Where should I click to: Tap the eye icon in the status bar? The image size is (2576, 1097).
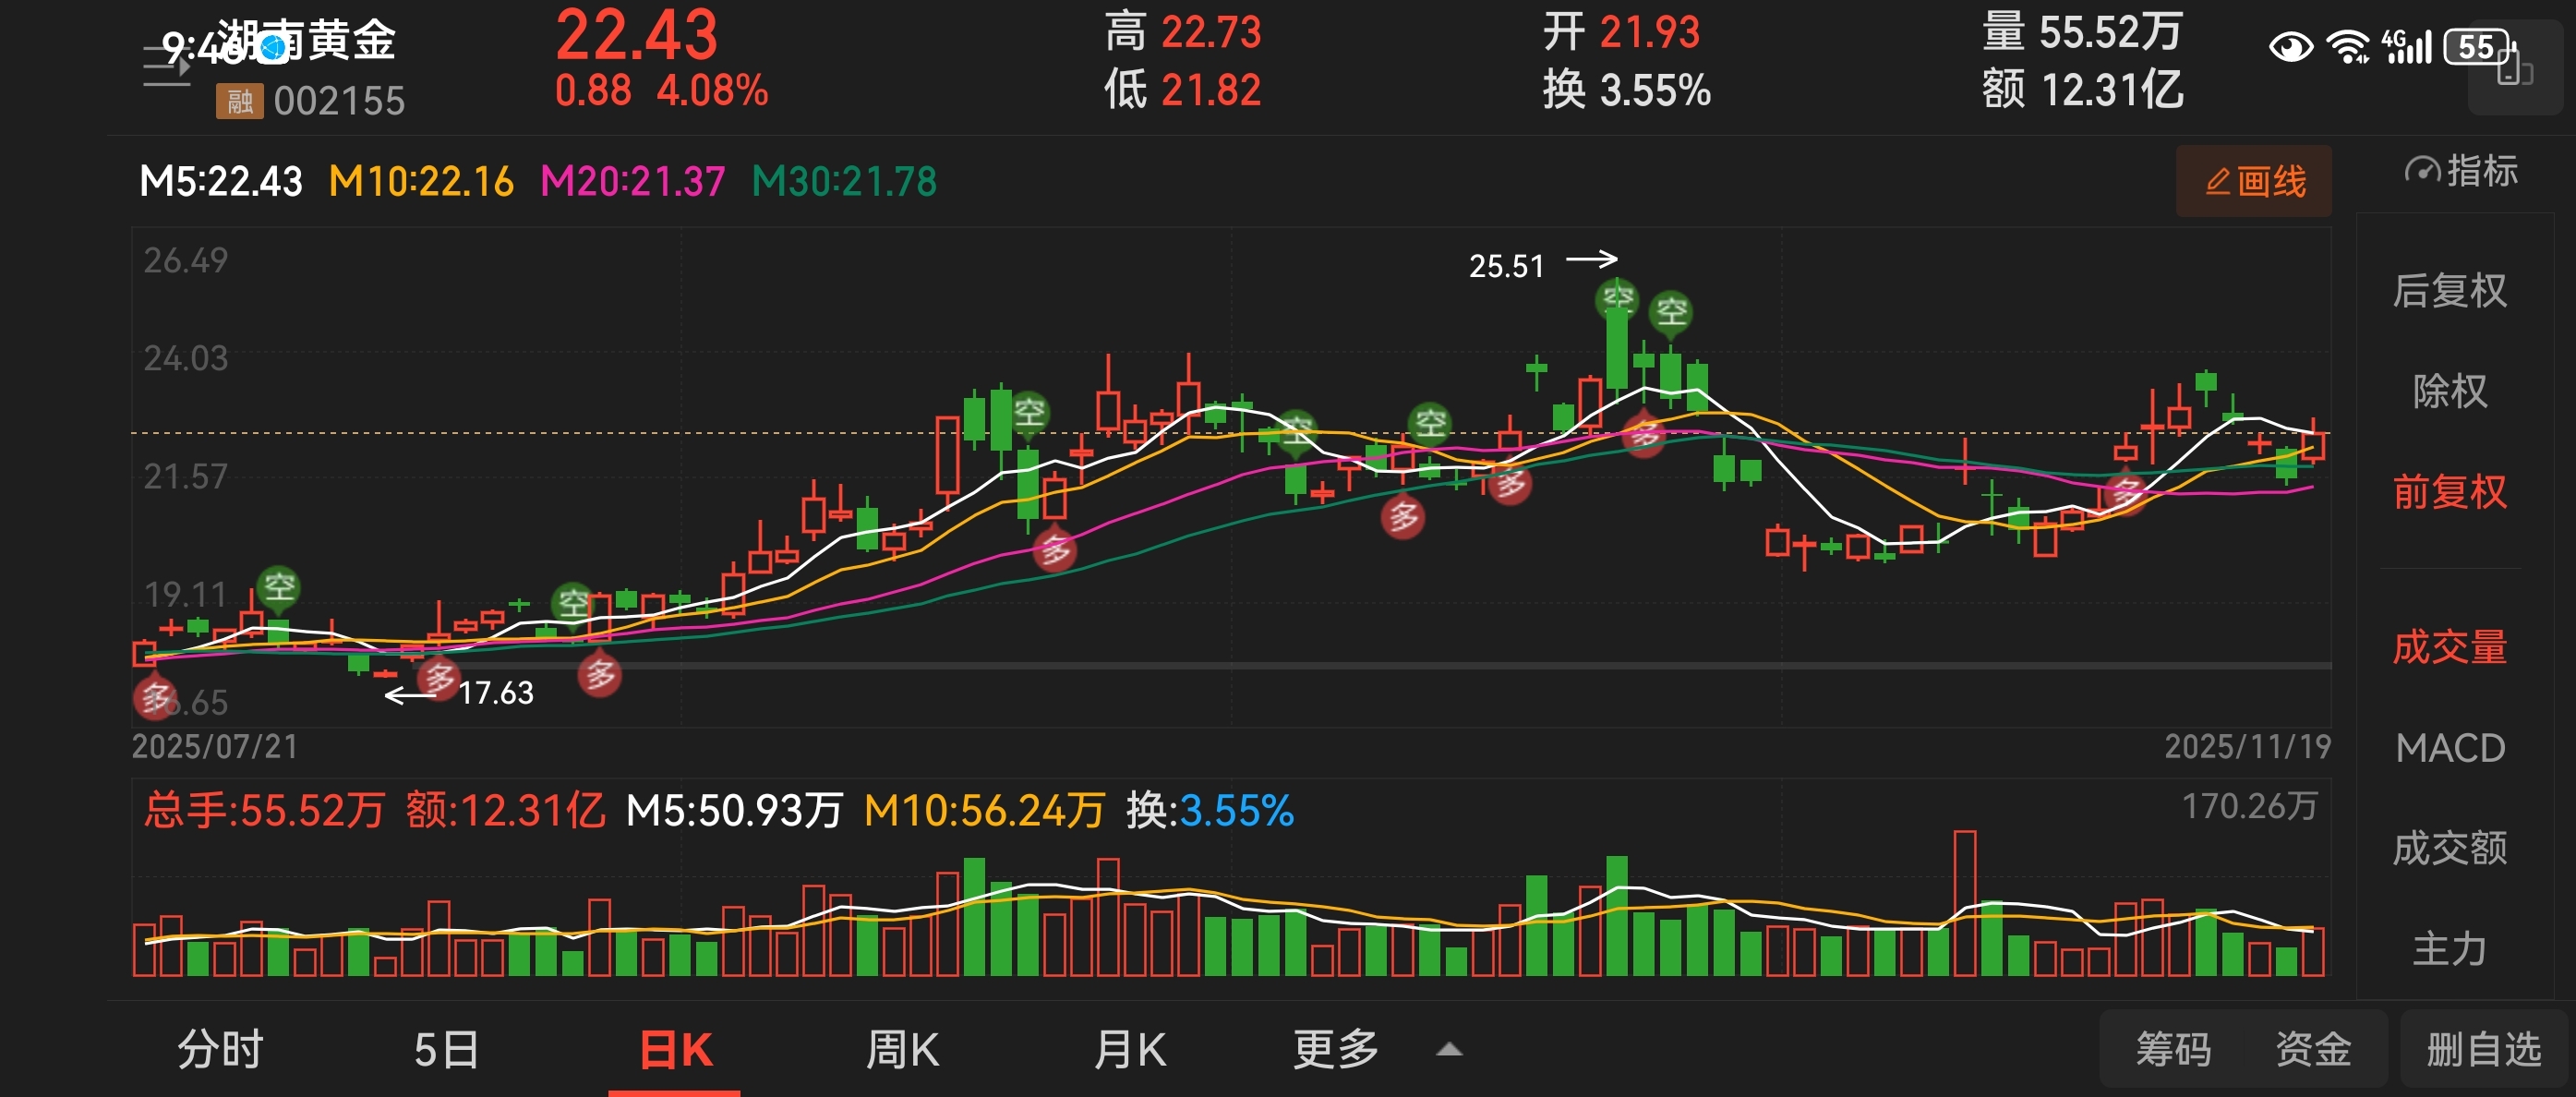pos(2290,47)
